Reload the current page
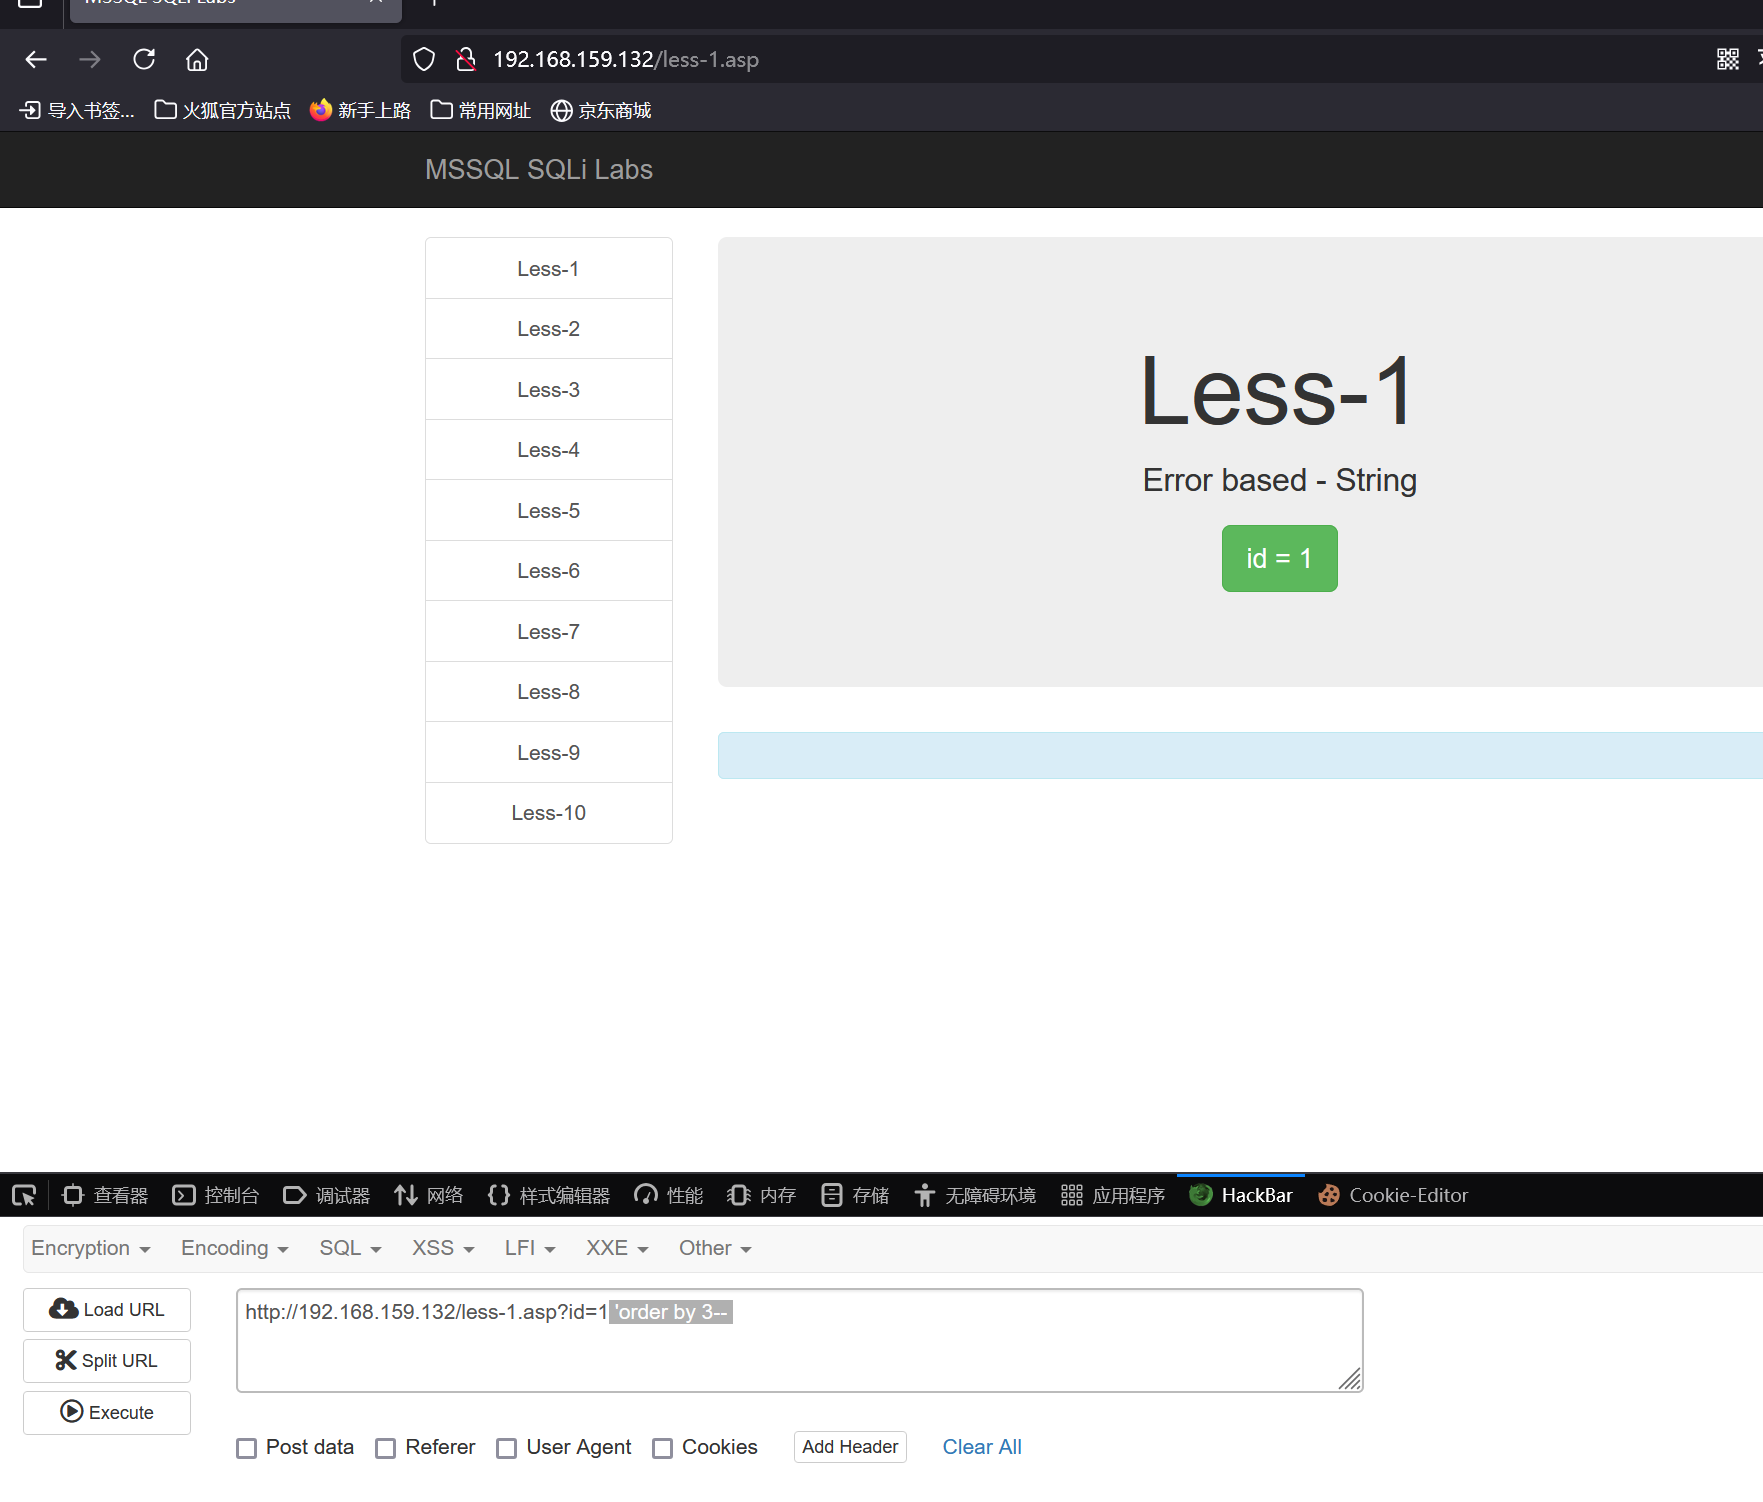The height and width of the screenshot is (1502, 1763). click(x=143, y=59)
